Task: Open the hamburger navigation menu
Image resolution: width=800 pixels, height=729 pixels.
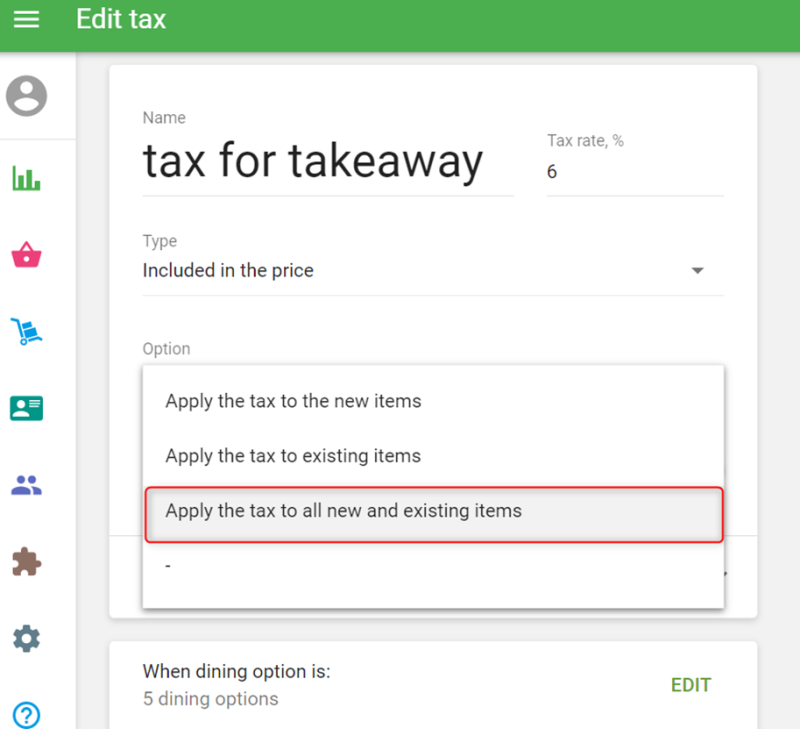Action: tap(26, 19)
